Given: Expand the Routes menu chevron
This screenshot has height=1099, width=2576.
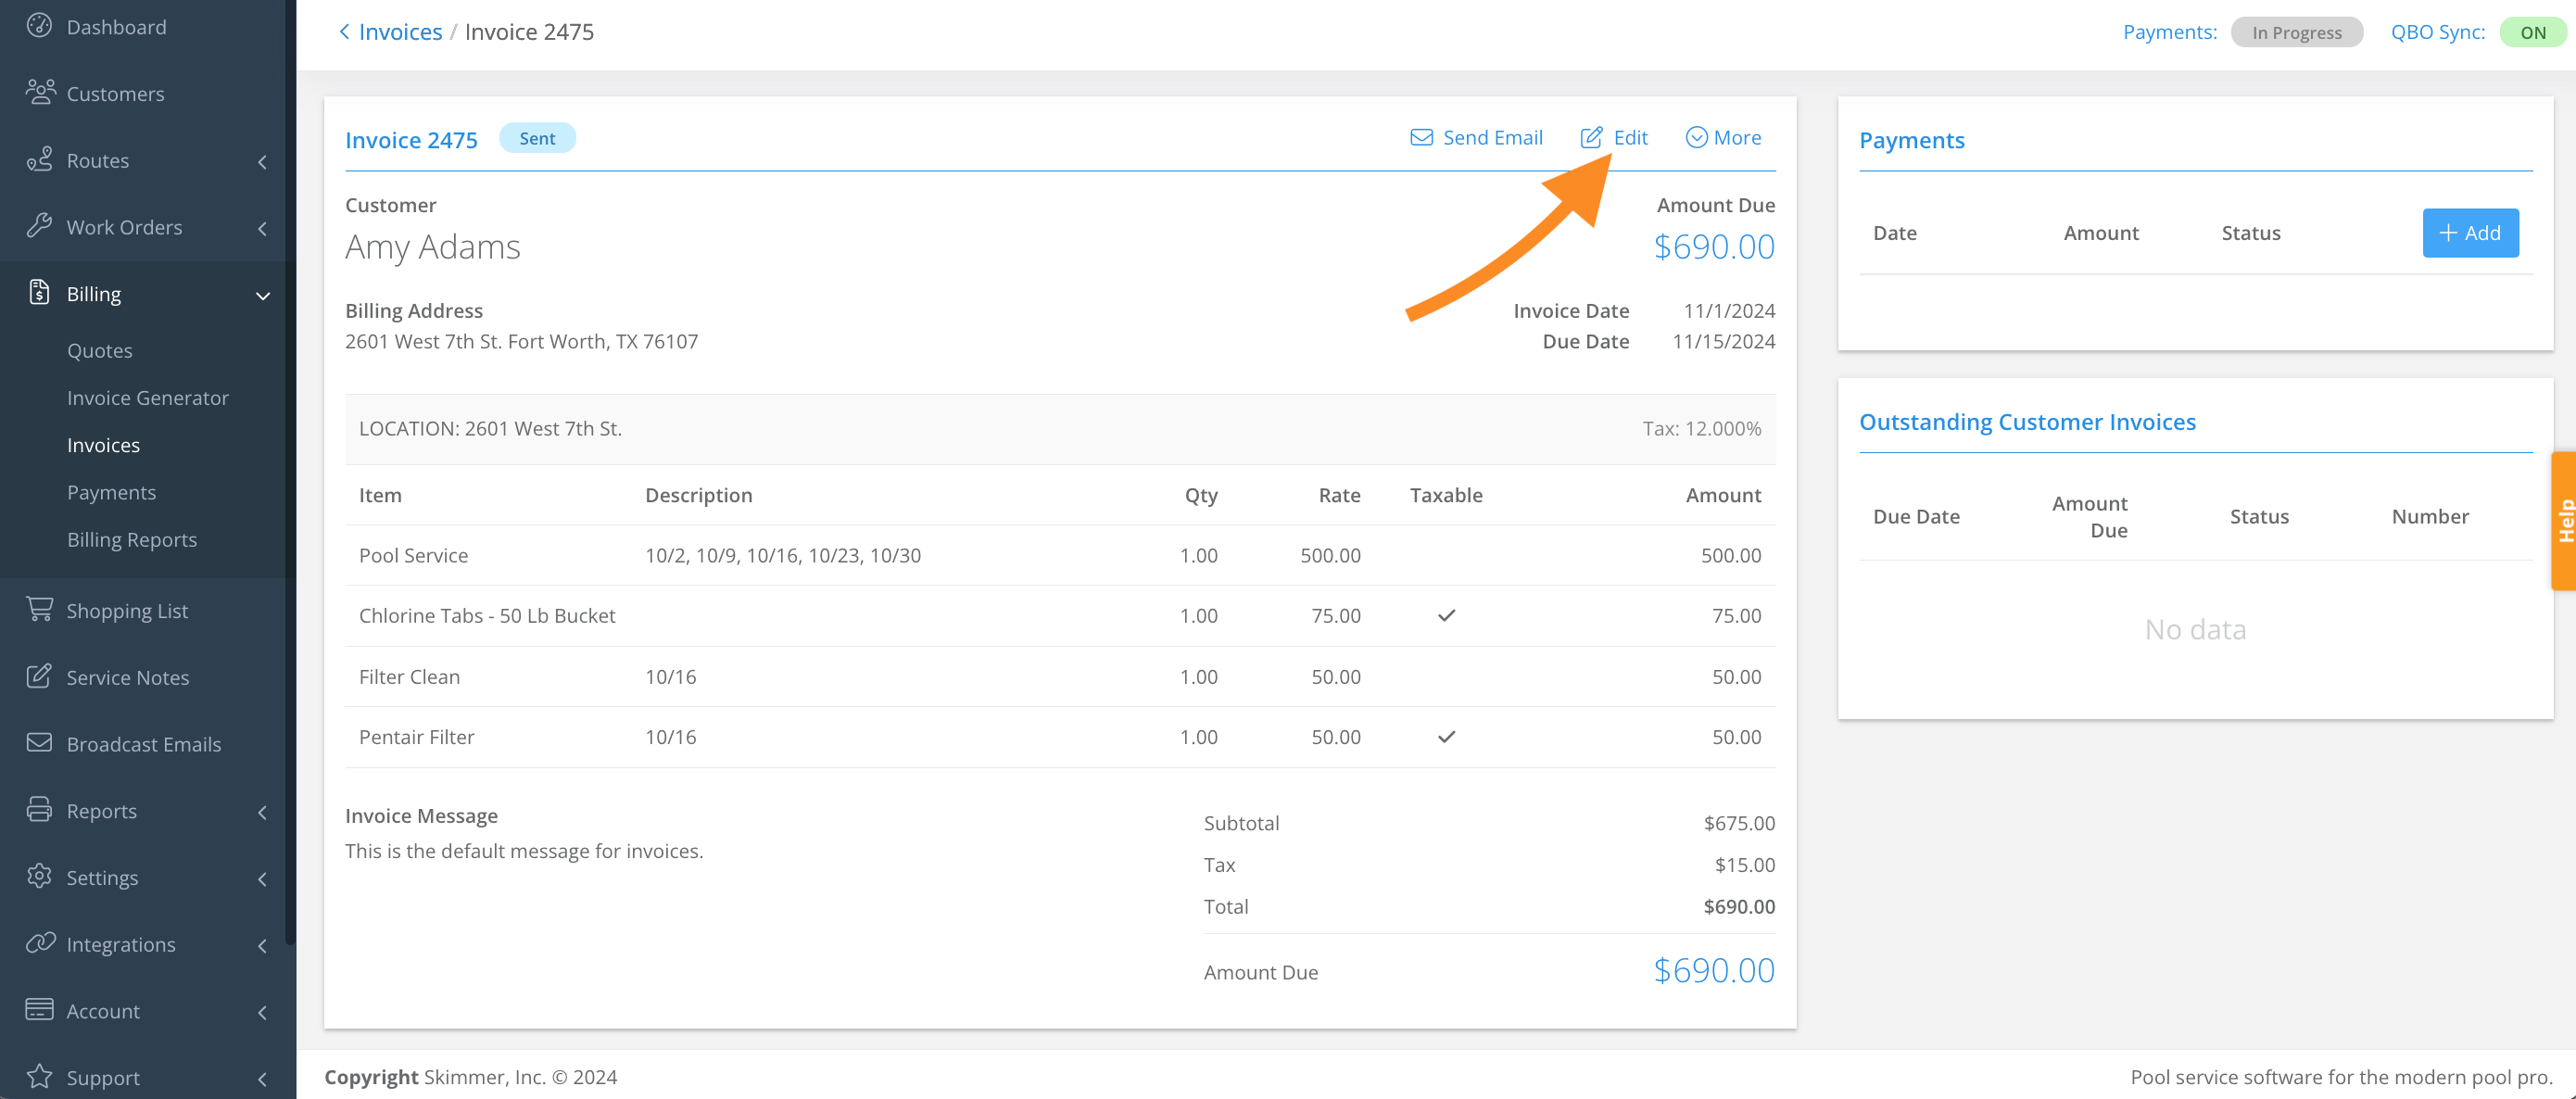Looking at the screenshot, I should 263,161.
